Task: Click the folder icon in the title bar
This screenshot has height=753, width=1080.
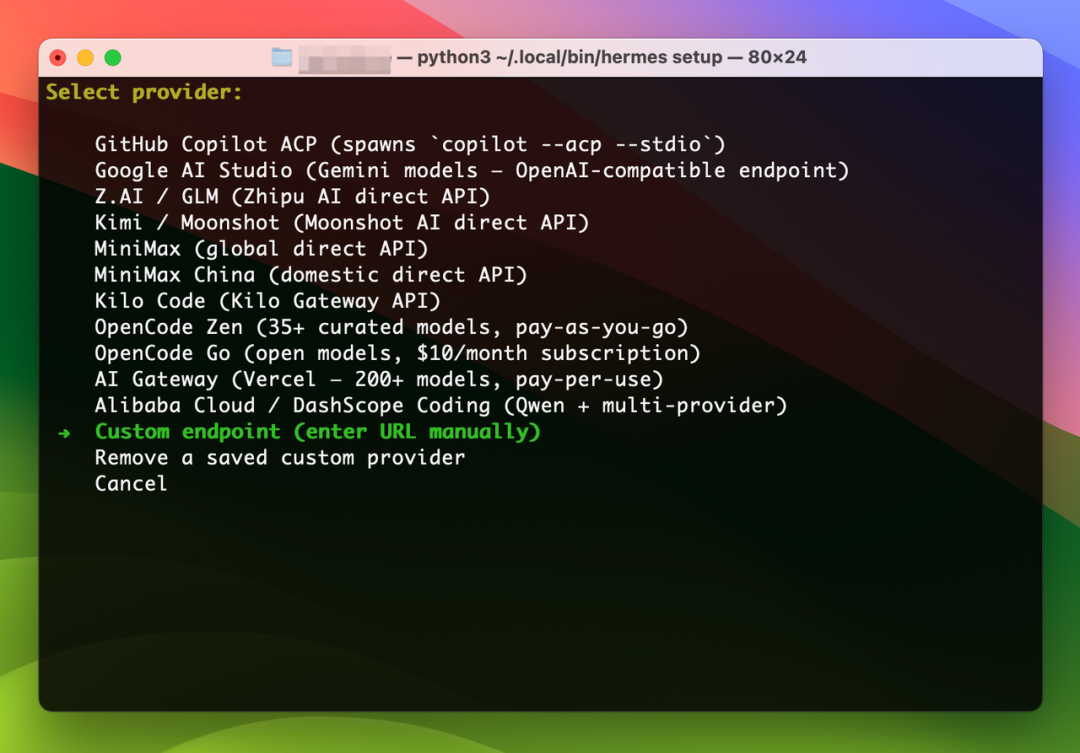Action: (x=282, y=57)
